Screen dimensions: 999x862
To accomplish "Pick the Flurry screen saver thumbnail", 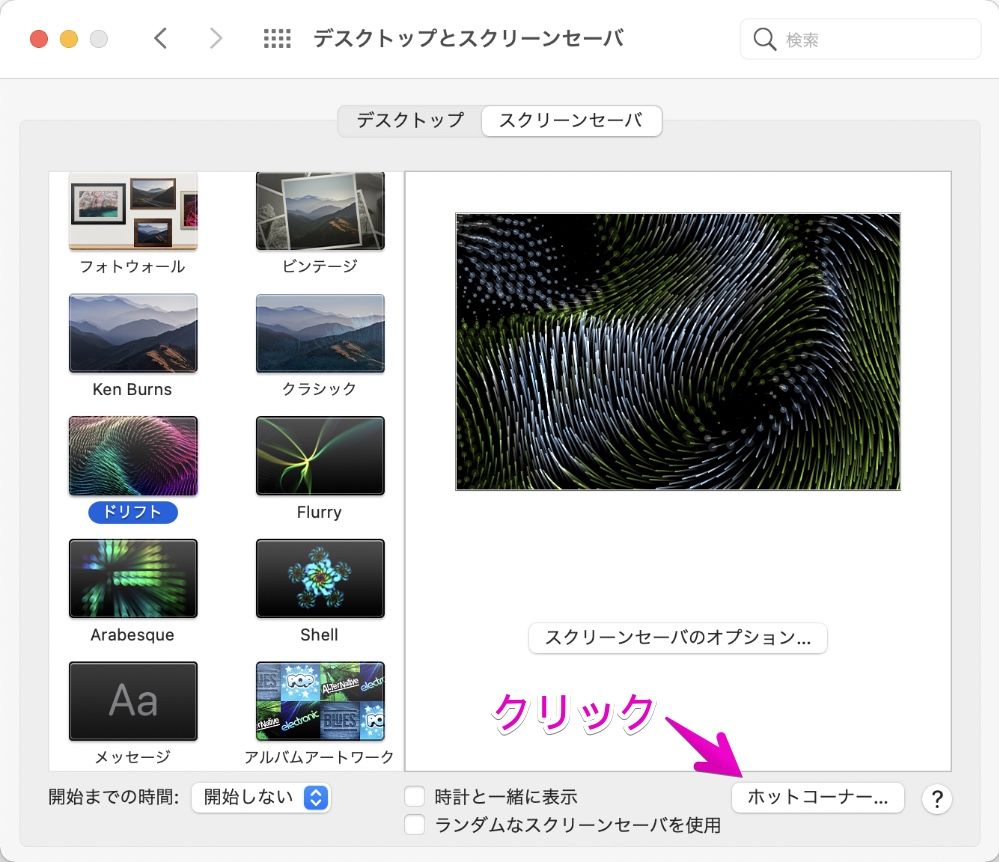I will pyautogui.click(x=320, y=456).
